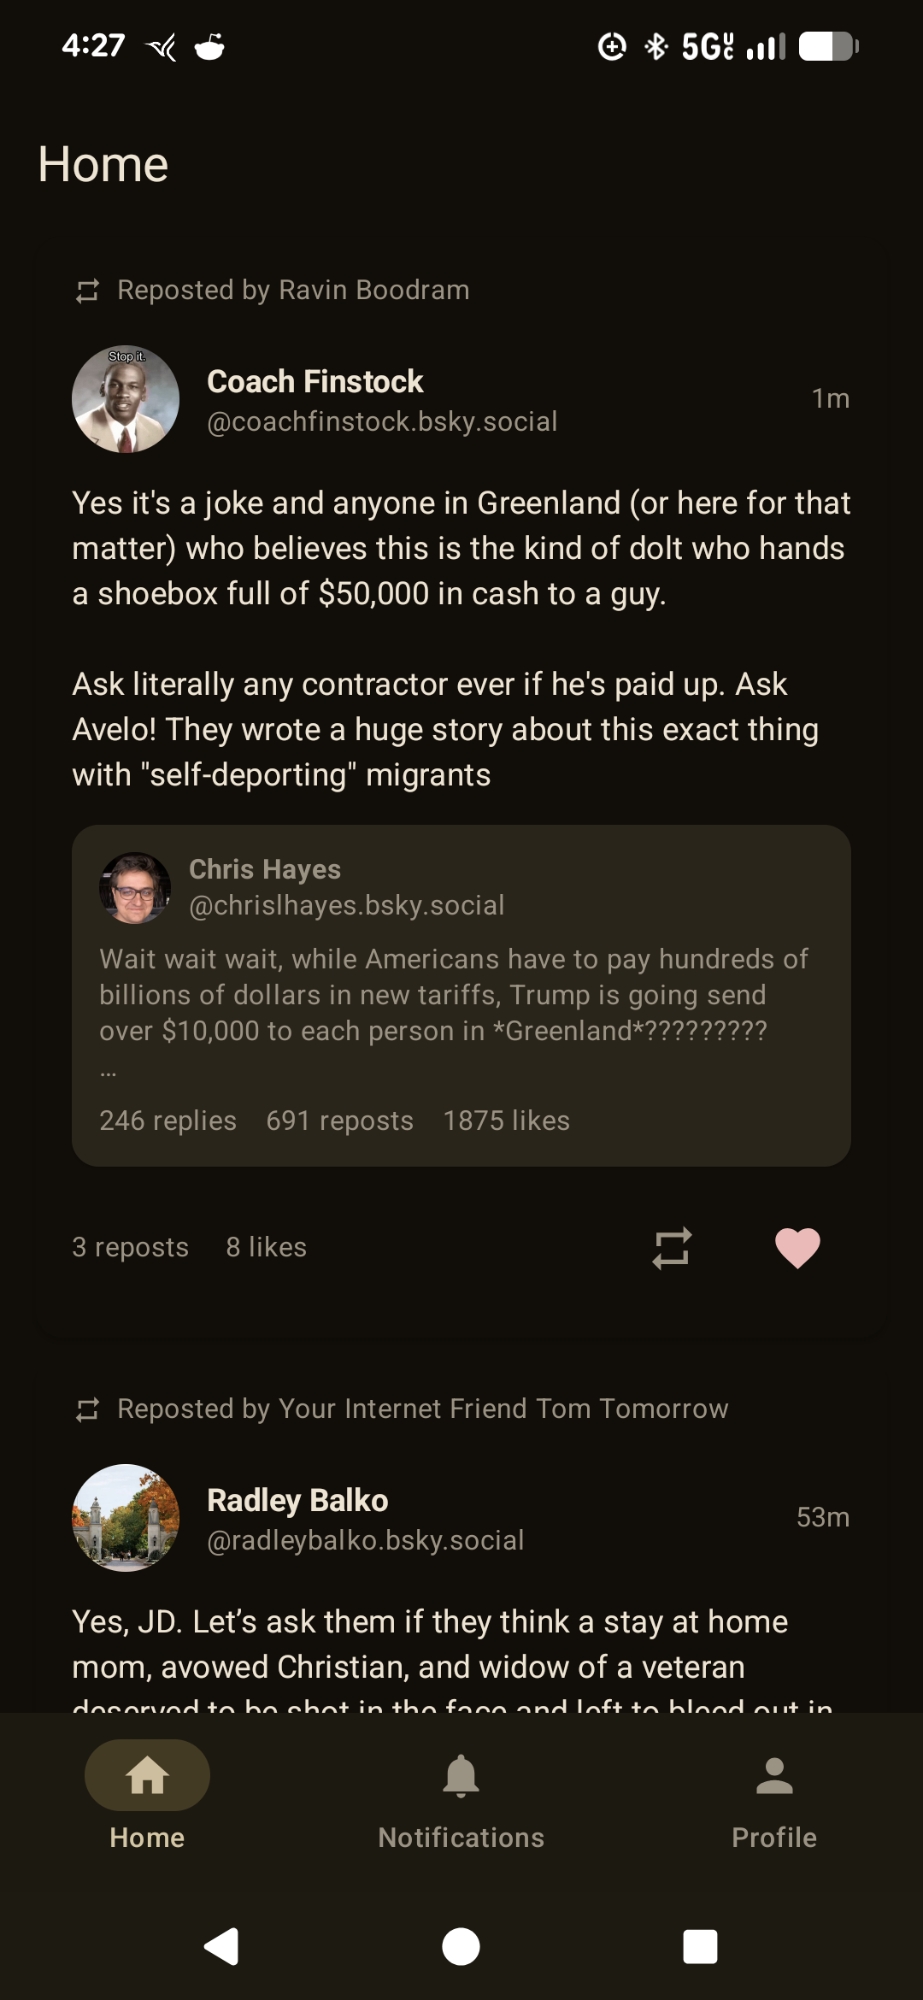Go to the Profile tab
Viewport: 923px width, 2000px height.
pos(774,1795)
